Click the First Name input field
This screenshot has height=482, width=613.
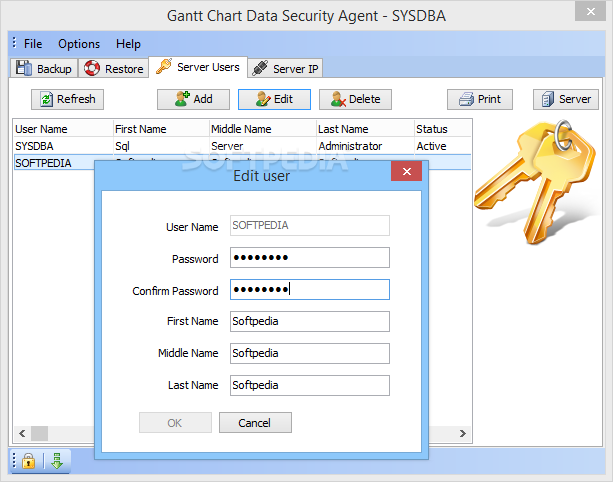[310, 321]
